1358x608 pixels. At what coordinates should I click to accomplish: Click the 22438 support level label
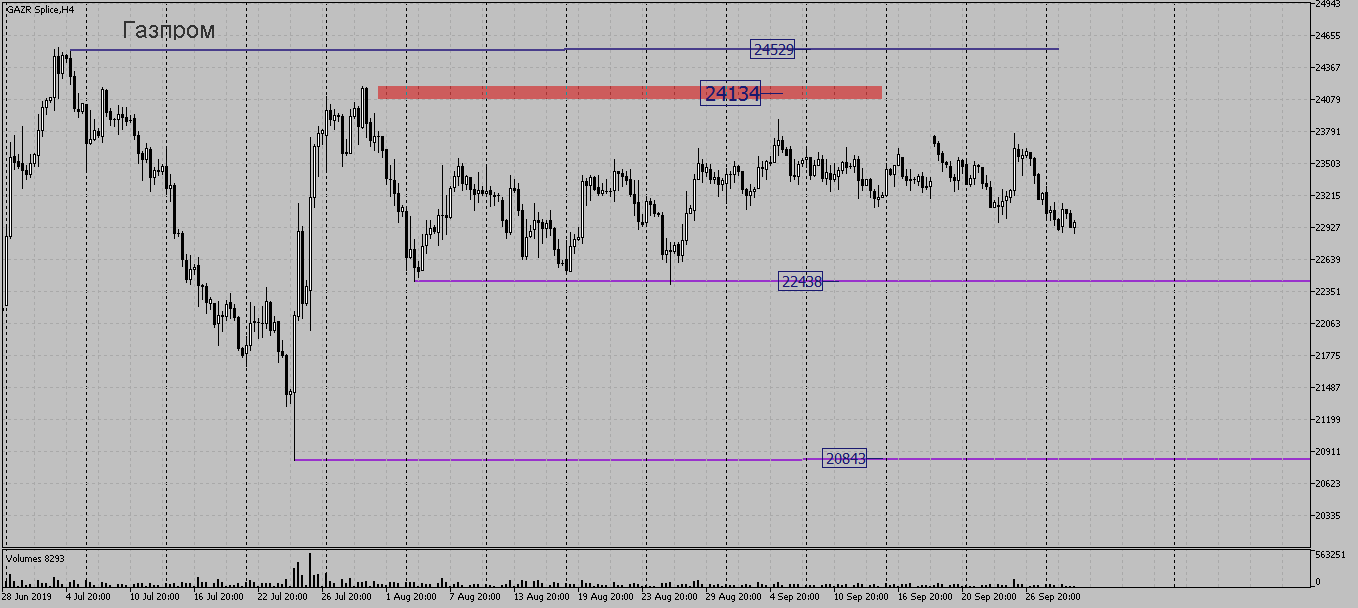click(x=801, y=282)
